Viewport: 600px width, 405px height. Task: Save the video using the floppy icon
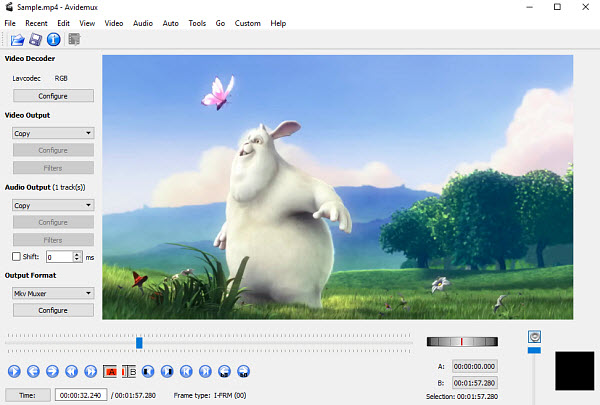36,39
